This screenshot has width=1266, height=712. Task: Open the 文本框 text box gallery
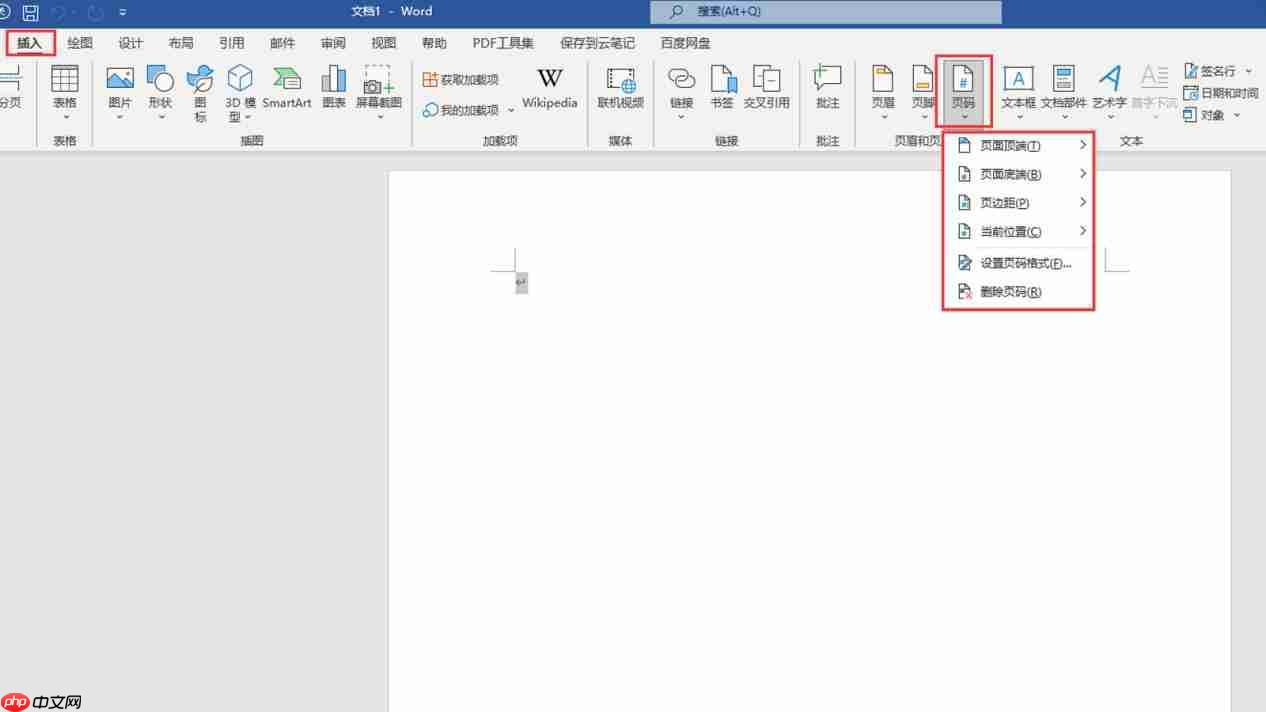click(1018, 94)
